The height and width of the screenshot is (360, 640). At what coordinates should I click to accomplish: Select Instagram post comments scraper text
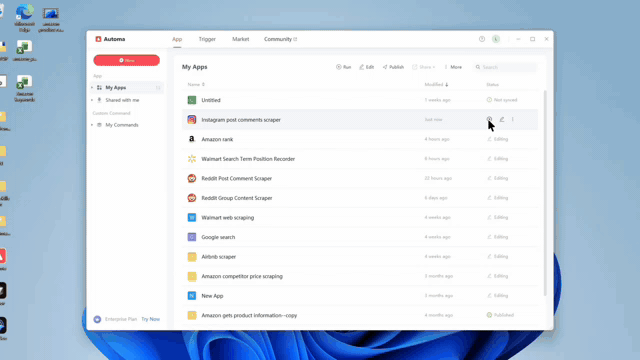point(241,120)
